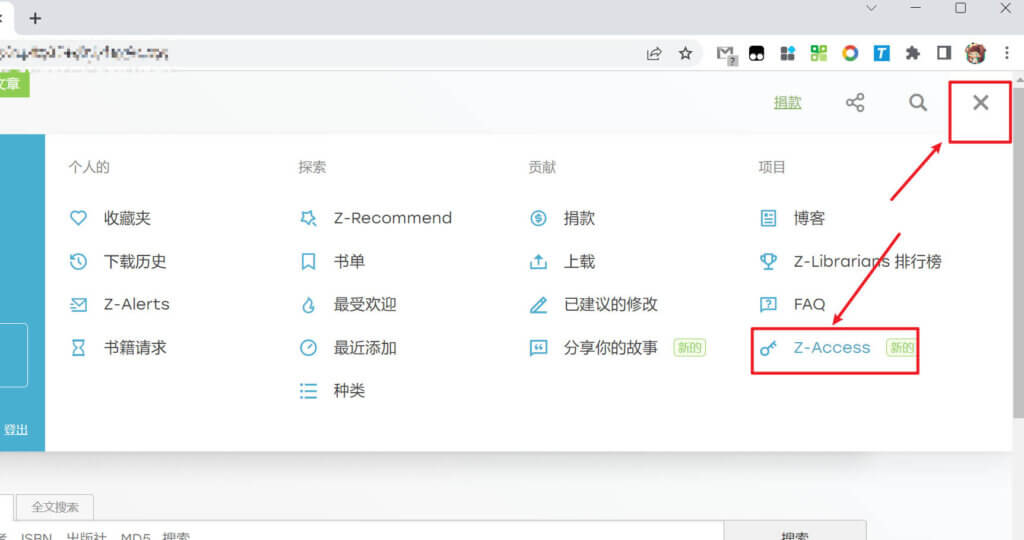
Task: Select 最受欢迎 most popular
Action: click(364, 304)
